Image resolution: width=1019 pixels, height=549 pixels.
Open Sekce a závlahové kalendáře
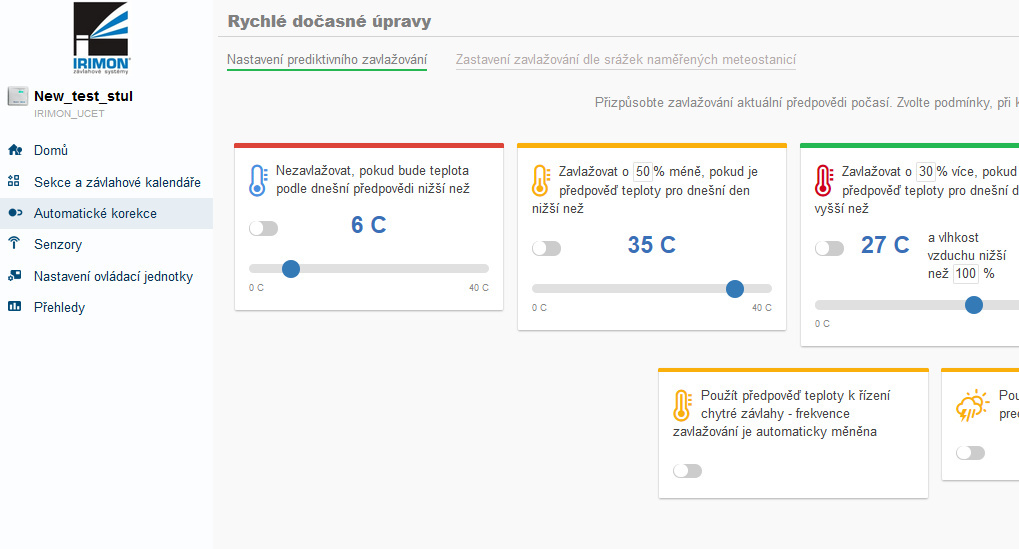(117, 182)
